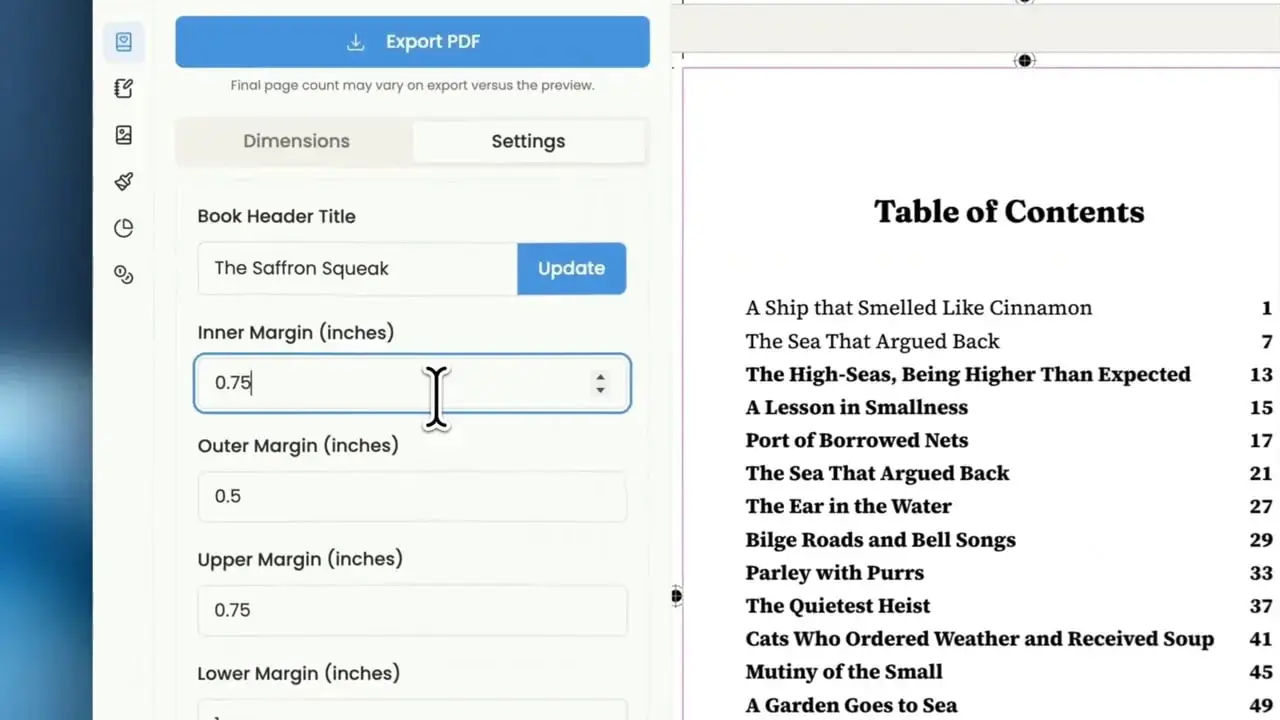Open the pie chart sidebar icon
1280x720 pixels.
pyautogui.click(x=123, y=228)
